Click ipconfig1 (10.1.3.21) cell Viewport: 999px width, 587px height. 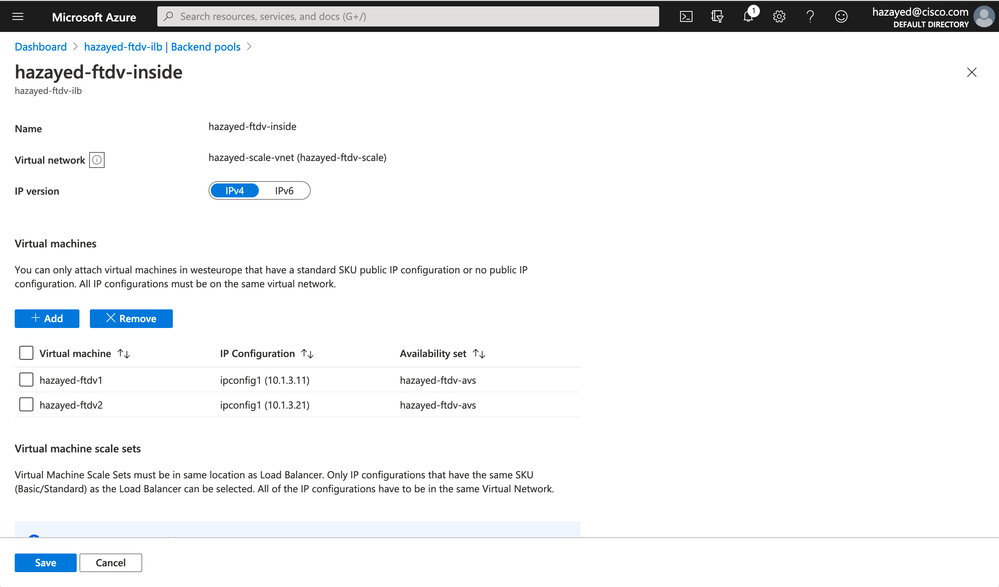[x=265, y=405]
